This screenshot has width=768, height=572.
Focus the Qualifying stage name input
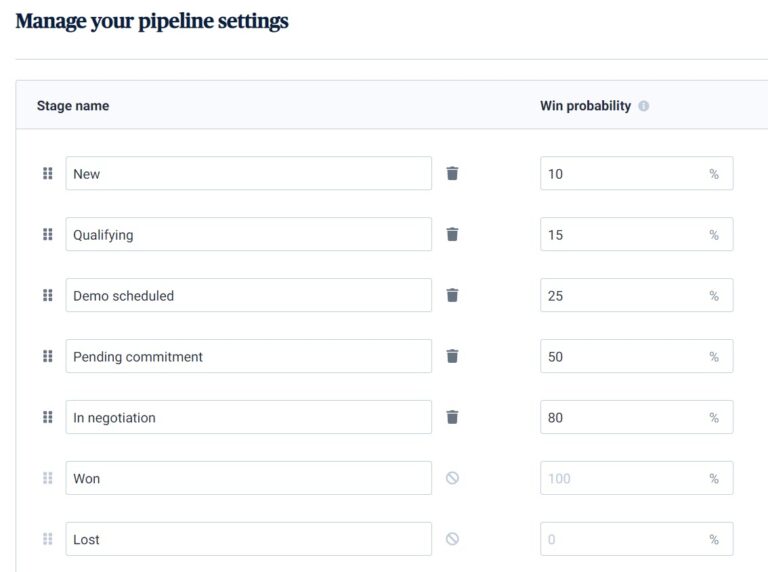tap(248, 234)
